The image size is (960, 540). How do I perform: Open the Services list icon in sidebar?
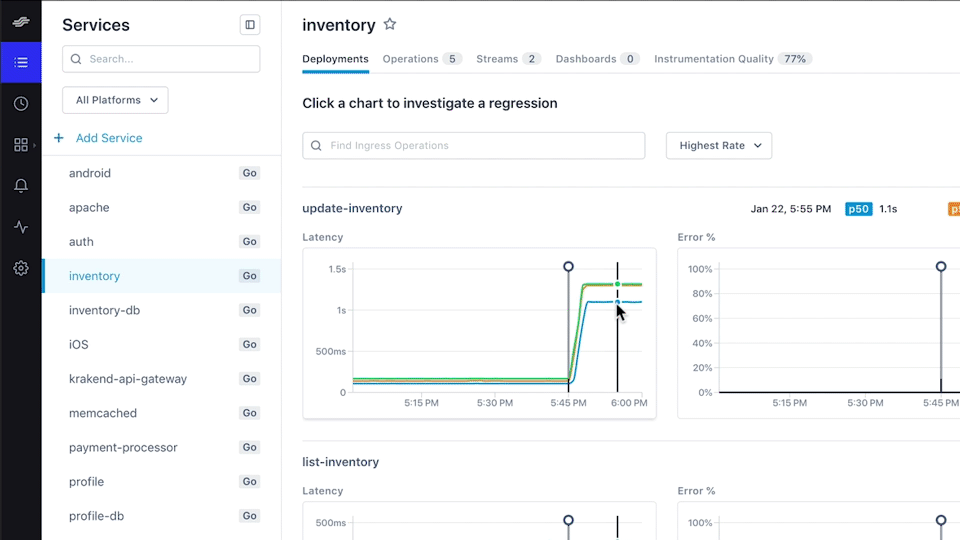21,63
